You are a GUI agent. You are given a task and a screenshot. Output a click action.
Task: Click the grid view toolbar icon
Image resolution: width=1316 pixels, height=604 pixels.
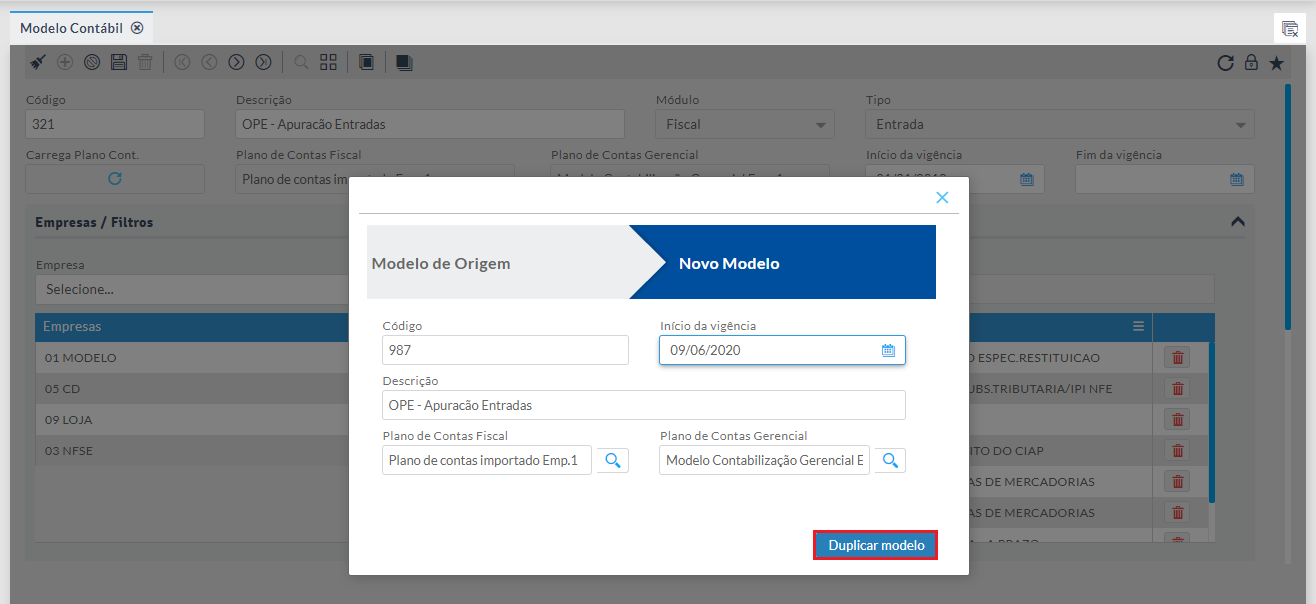coord(328,62)
